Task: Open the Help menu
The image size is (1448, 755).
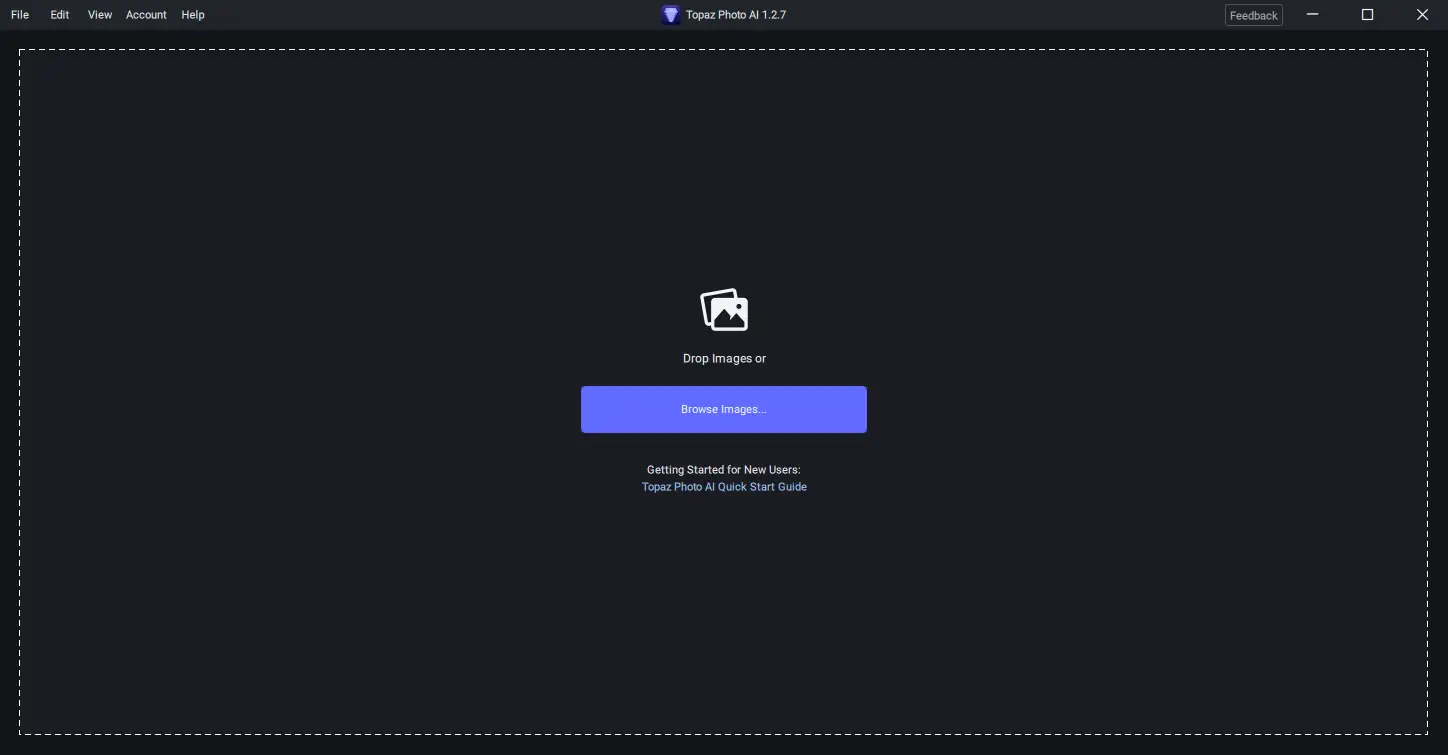Action: point(193,15)
